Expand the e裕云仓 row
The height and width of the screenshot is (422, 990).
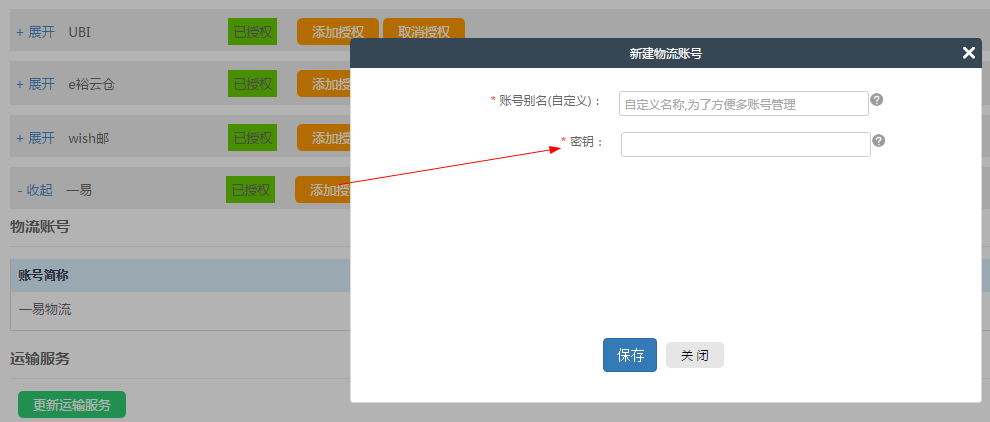point(35,84)
